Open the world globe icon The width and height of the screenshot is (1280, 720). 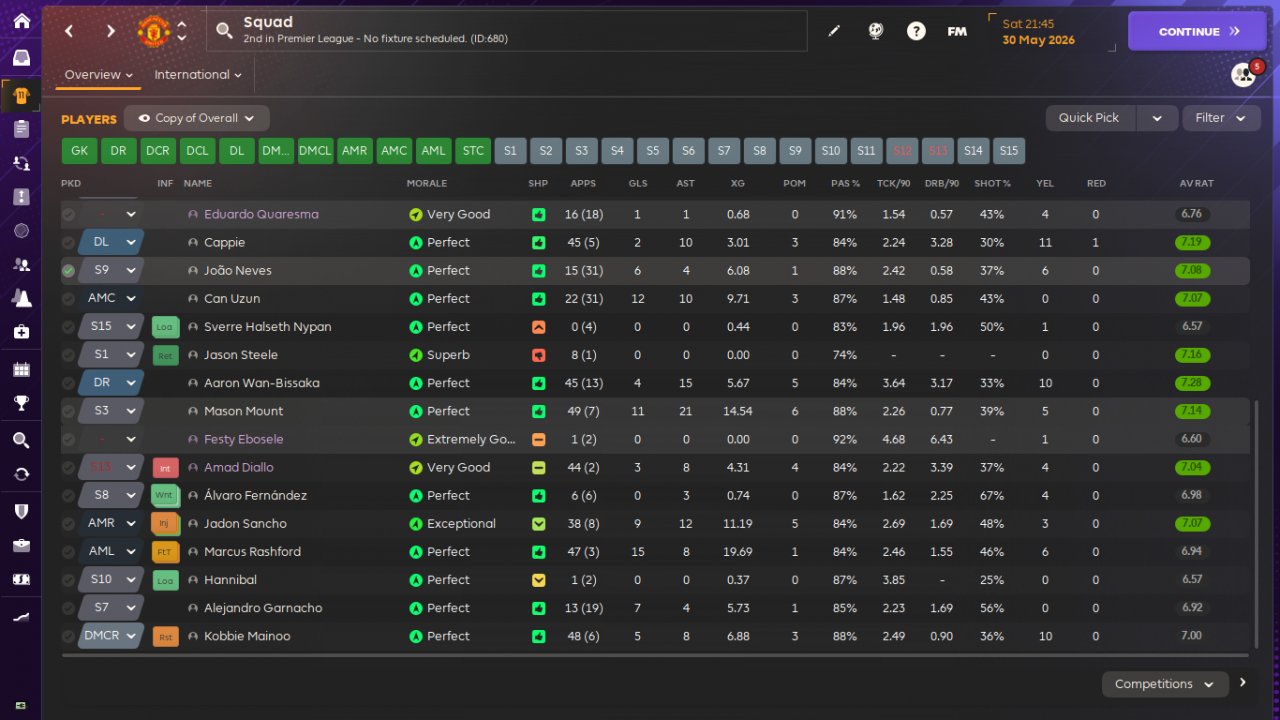875,31
